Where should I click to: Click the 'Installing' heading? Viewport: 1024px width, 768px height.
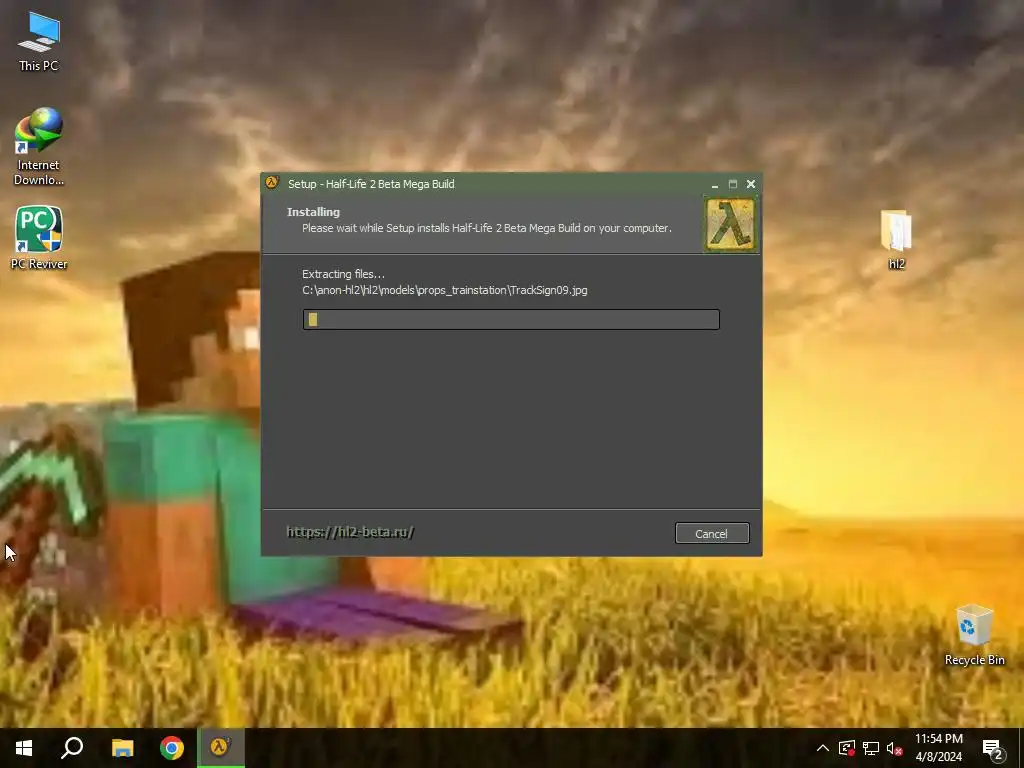313,212
